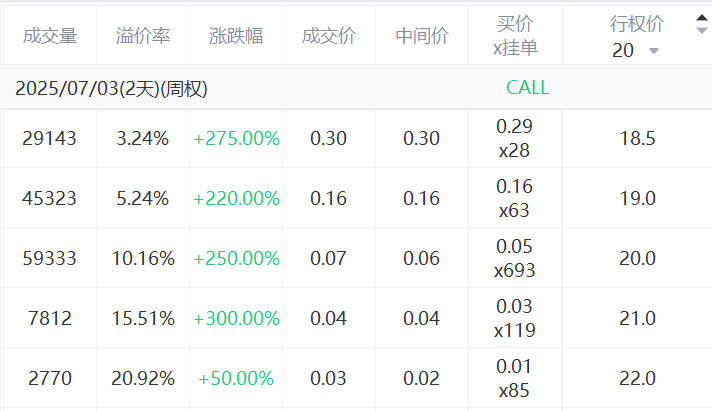Click the 中间价 column header
This screenshot has height=411, width=712.
click(x=422, y=35)
